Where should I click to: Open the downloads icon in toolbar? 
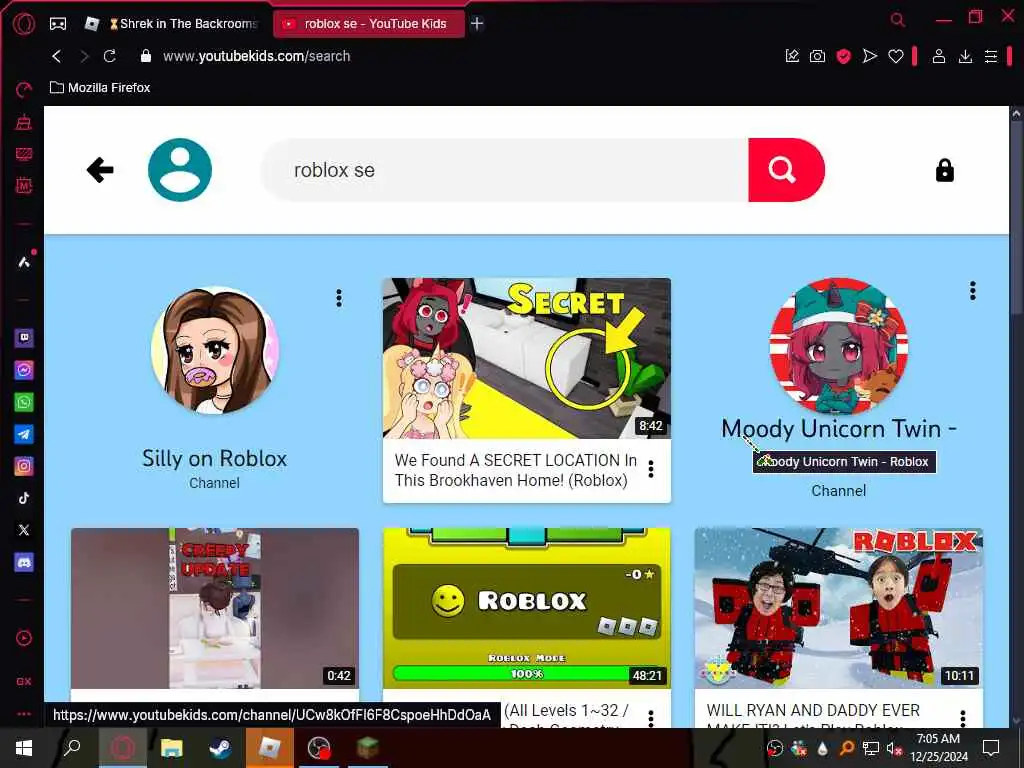(x=965, y=56)
